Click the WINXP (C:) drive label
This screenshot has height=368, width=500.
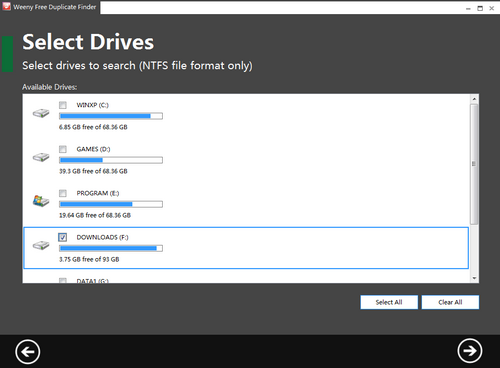coord(93,105)
